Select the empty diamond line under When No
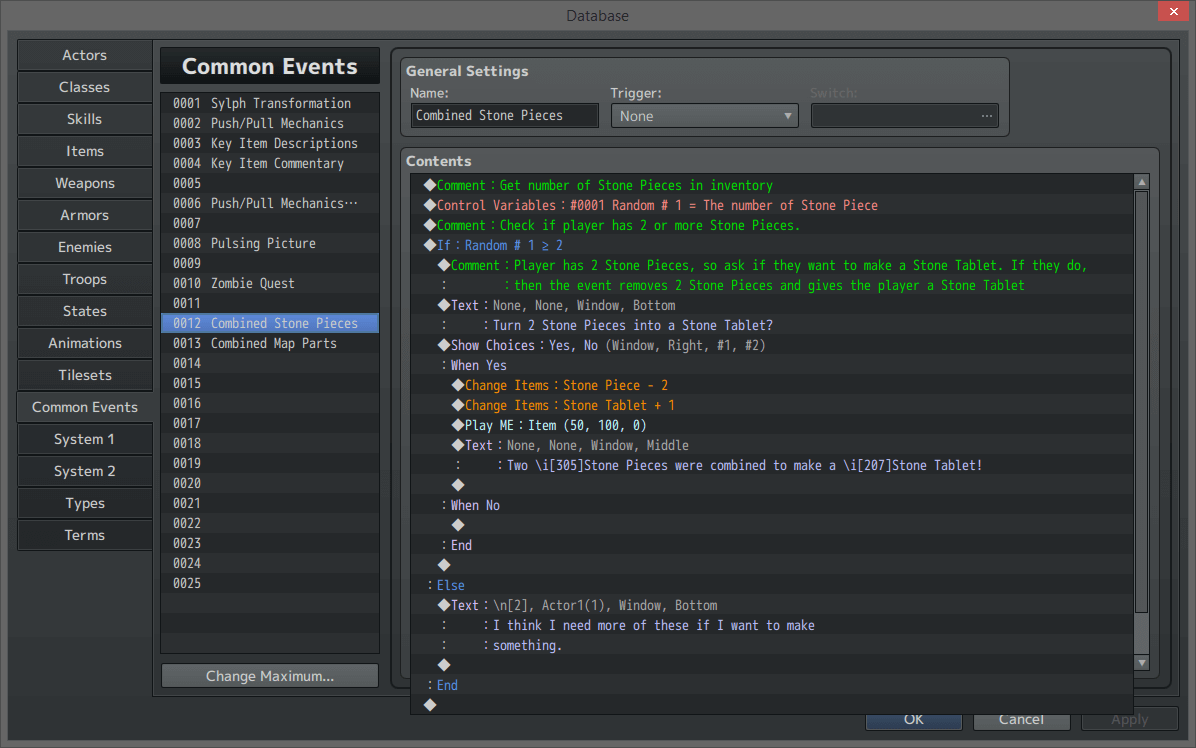1196x748 pixels. [772, 525]
